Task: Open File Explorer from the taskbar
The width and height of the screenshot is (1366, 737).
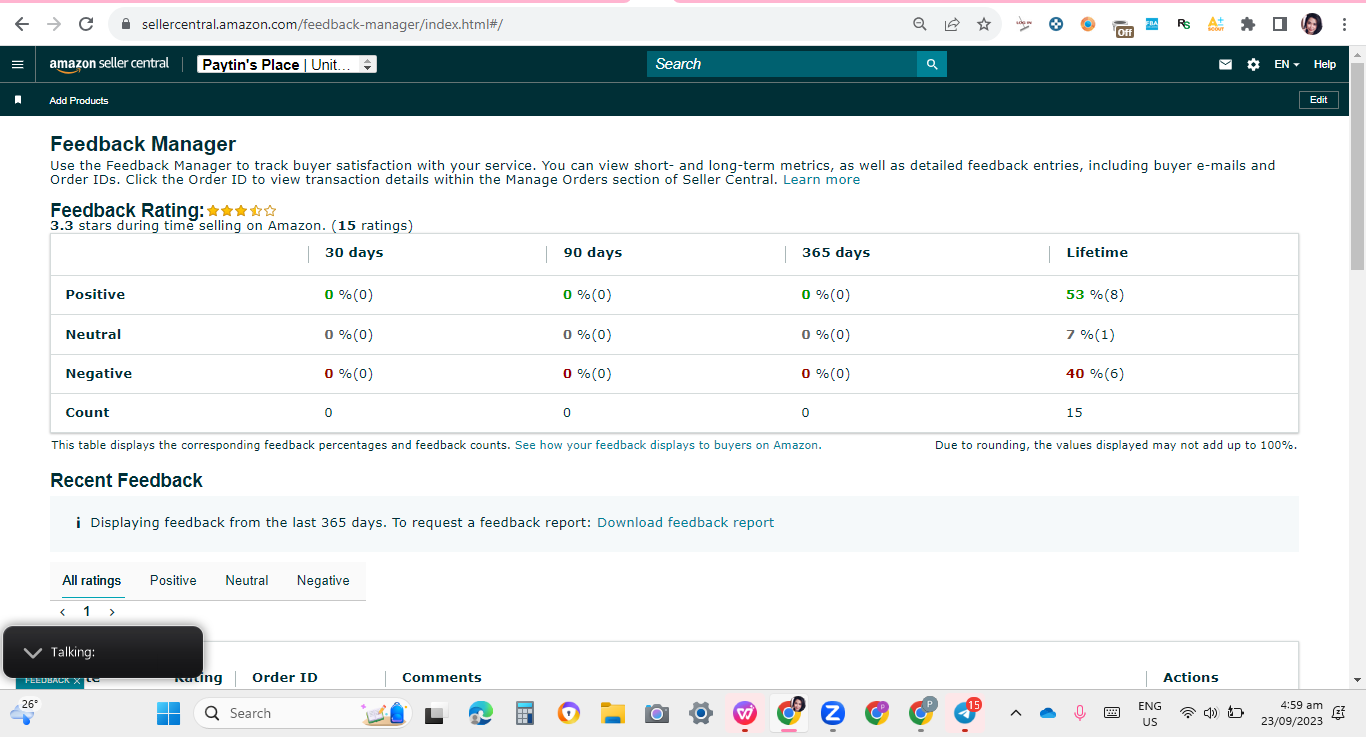Action: tap(612, 713)
